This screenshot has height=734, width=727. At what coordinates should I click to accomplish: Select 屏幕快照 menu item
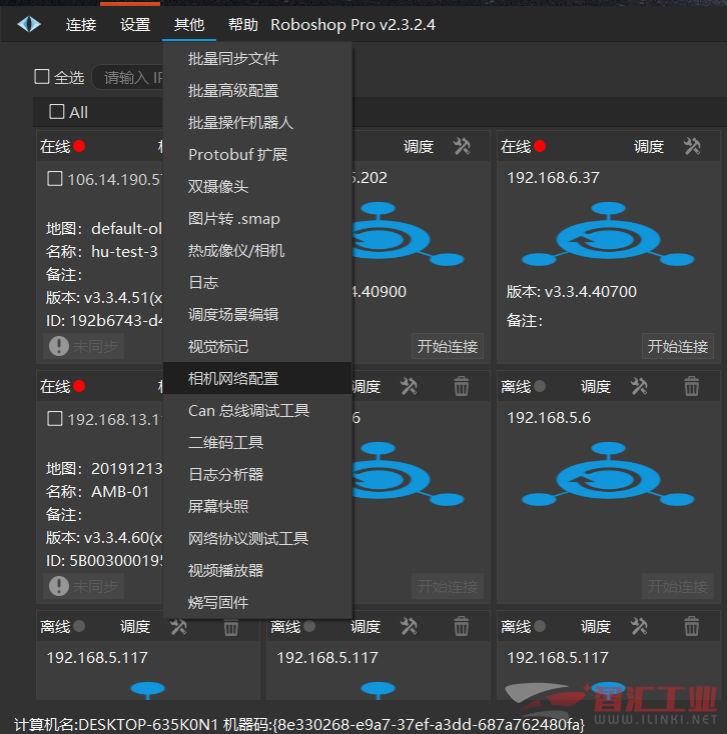pyautogui.click(x=257, y=506)
